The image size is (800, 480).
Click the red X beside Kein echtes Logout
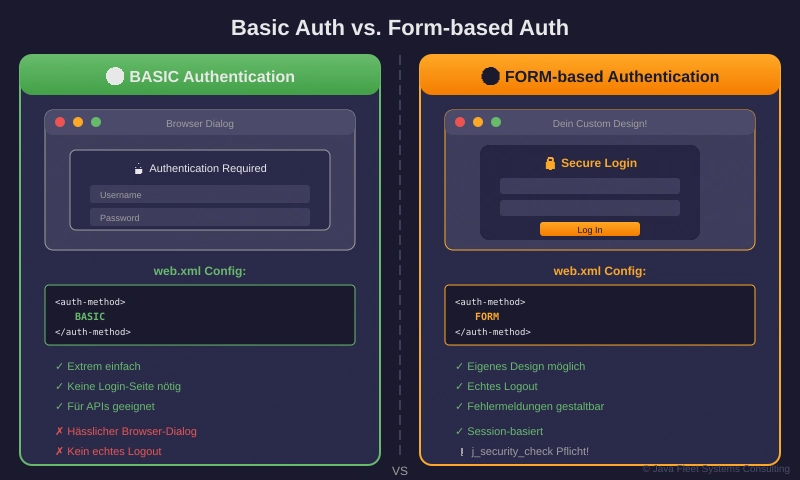(59, 451)
